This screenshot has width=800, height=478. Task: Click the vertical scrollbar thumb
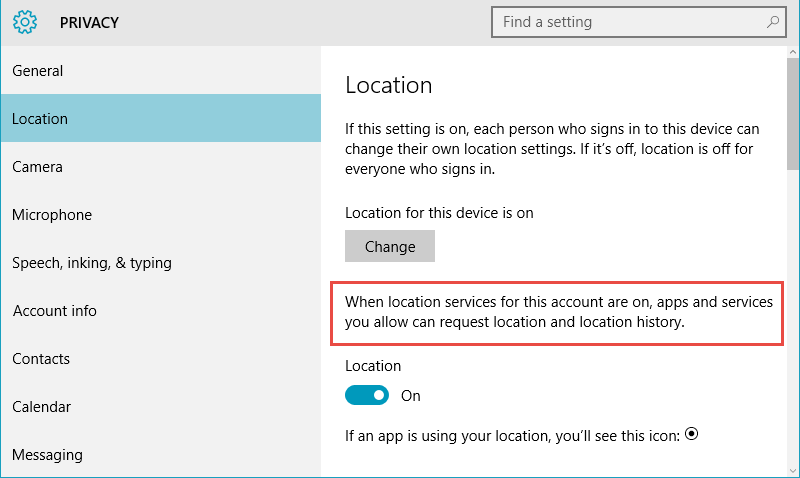tap(792, 114)
